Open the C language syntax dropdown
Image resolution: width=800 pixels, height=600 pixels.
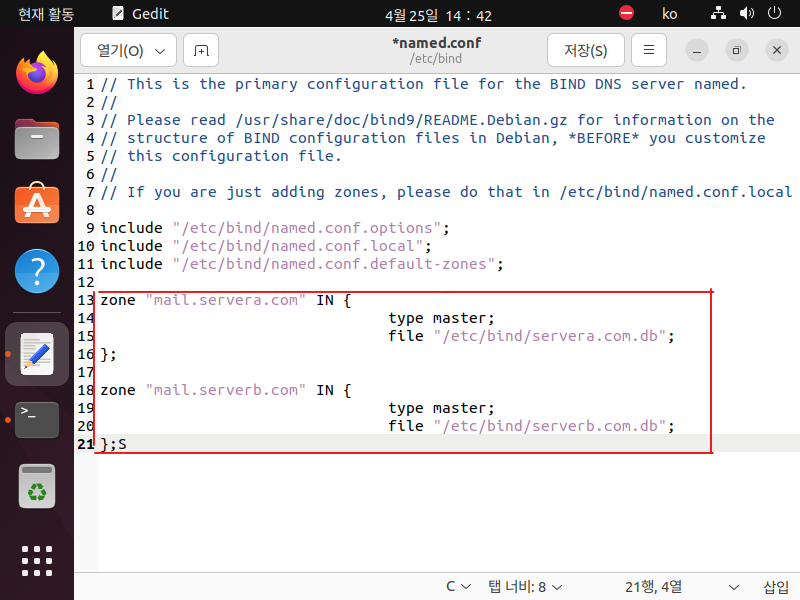[x=458, y=586]
